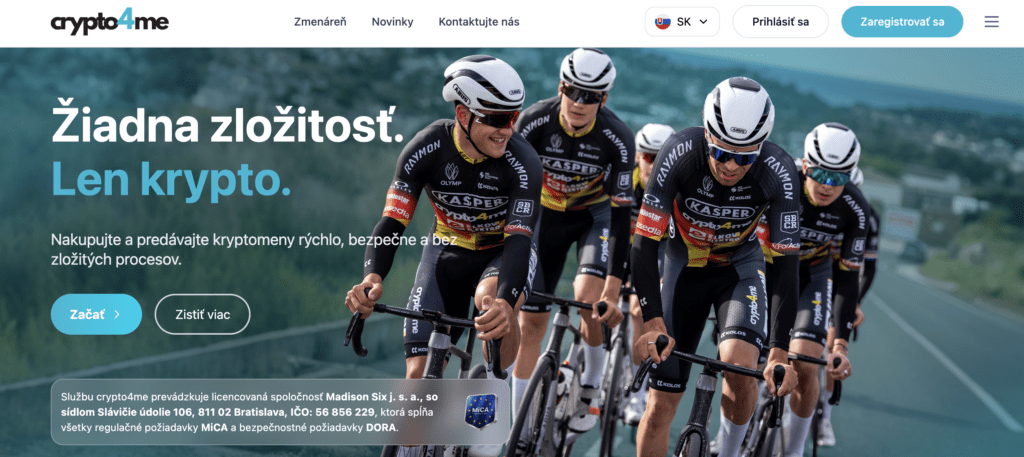Click the language selector chevron

click(x=703, y=22)
